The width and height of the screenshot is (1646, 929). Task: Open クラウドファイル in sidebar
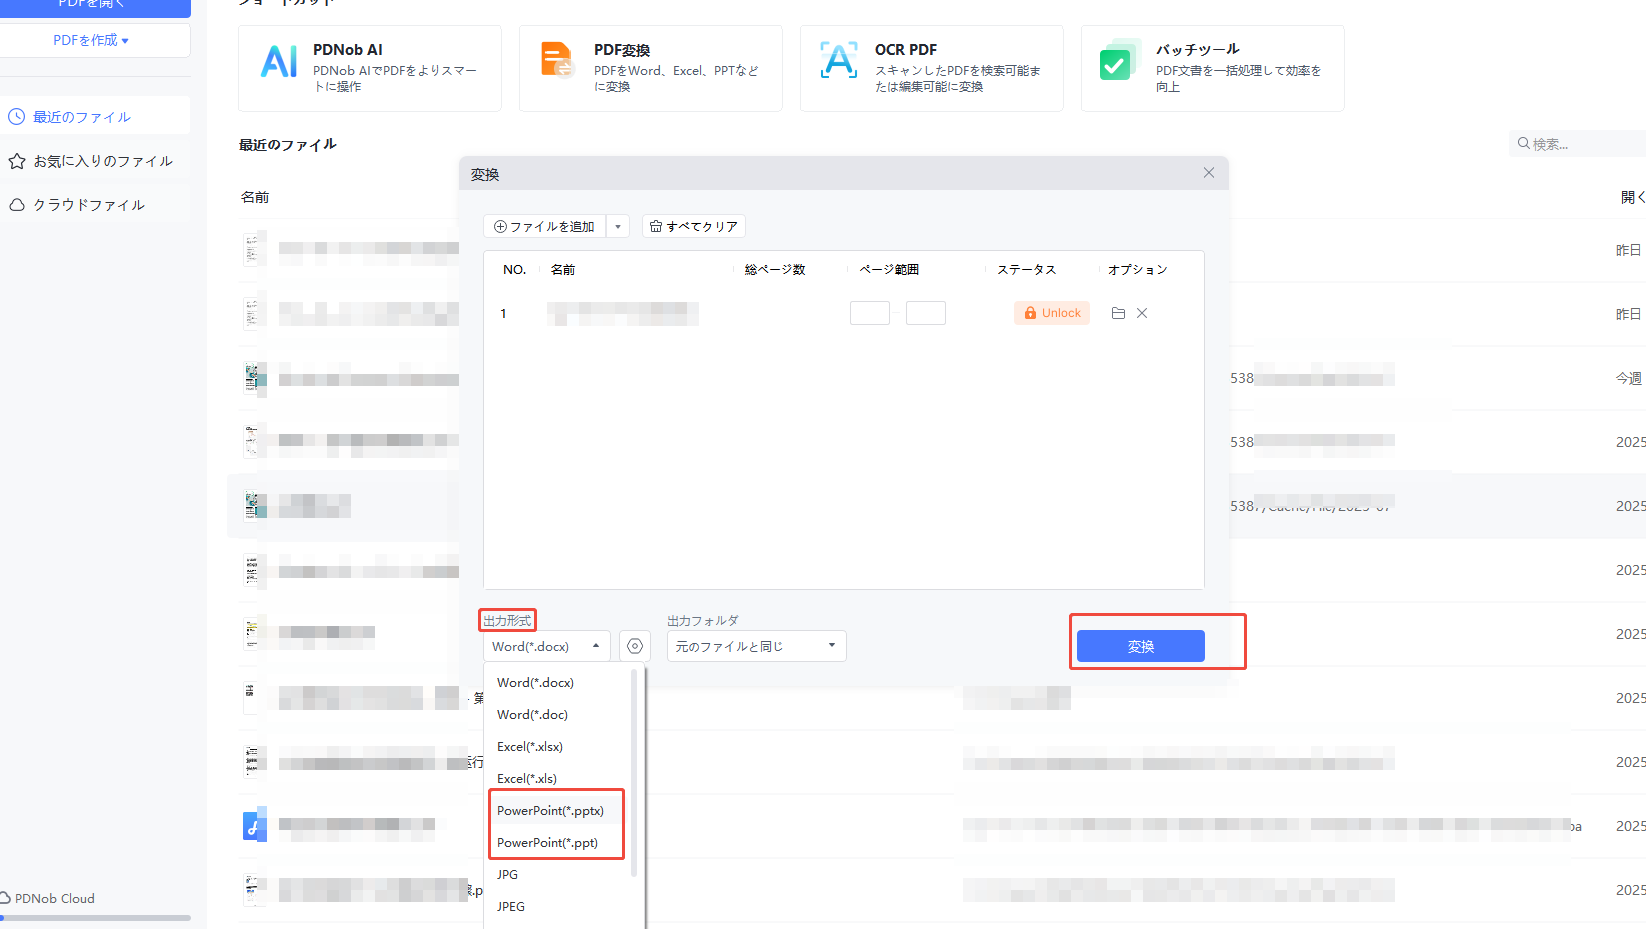point(95,205)
